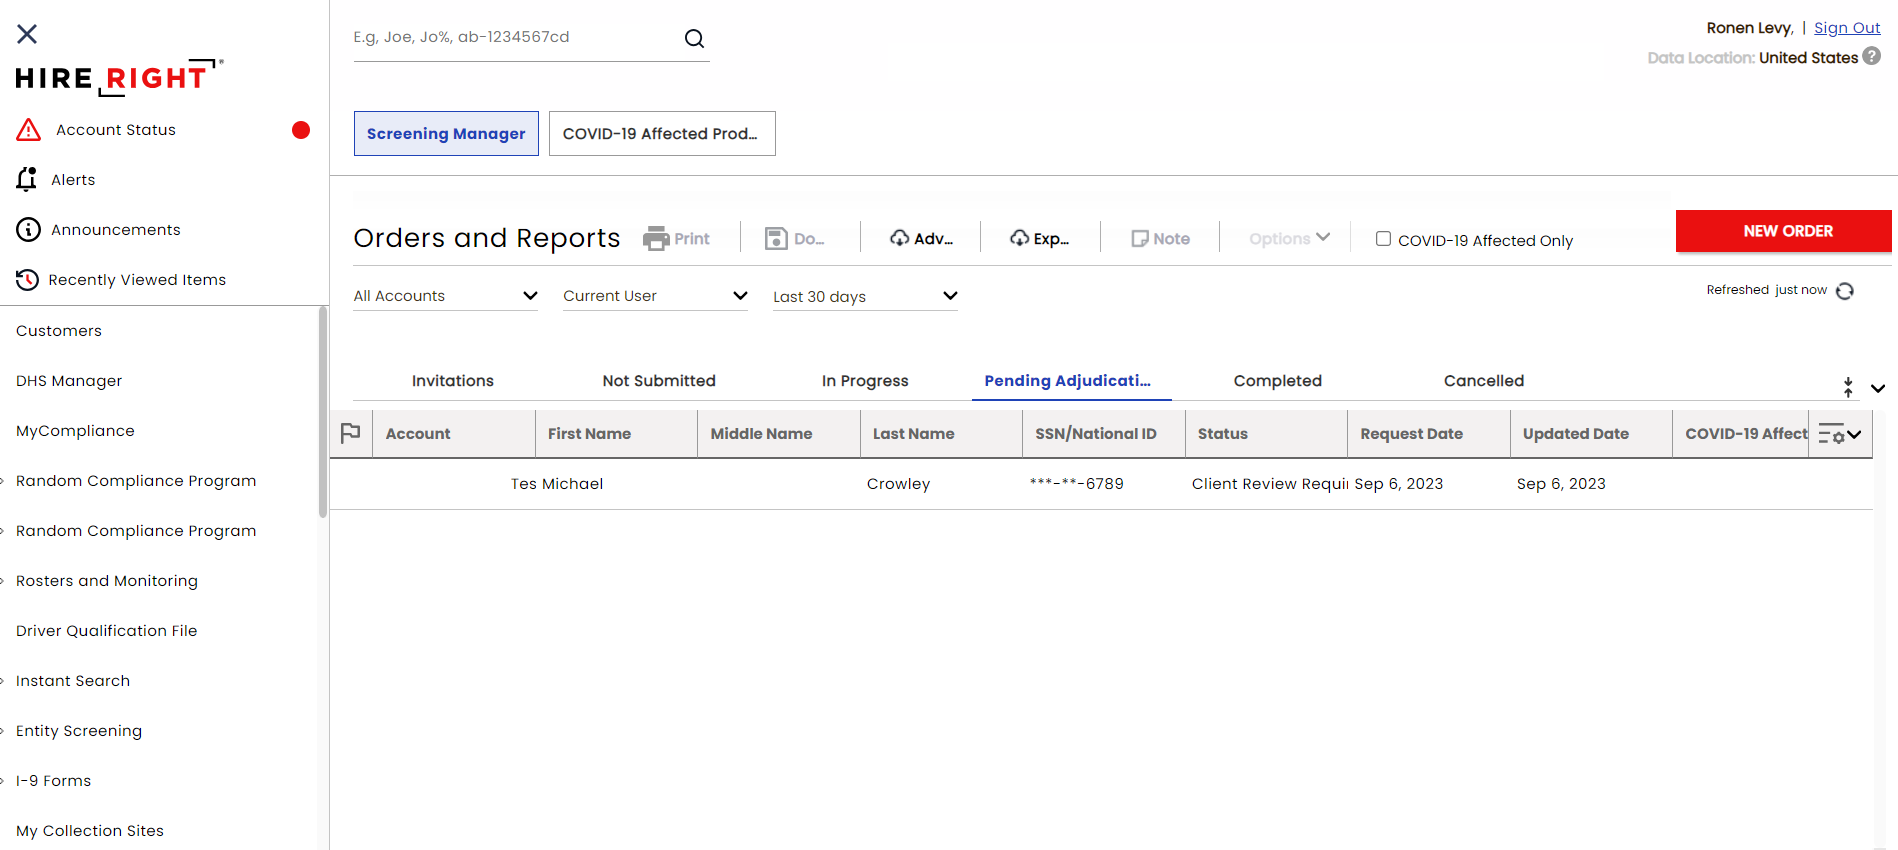Open Alerts bell in sidebar
This screenshot has width=1898, height=850.
pos(27,180)
